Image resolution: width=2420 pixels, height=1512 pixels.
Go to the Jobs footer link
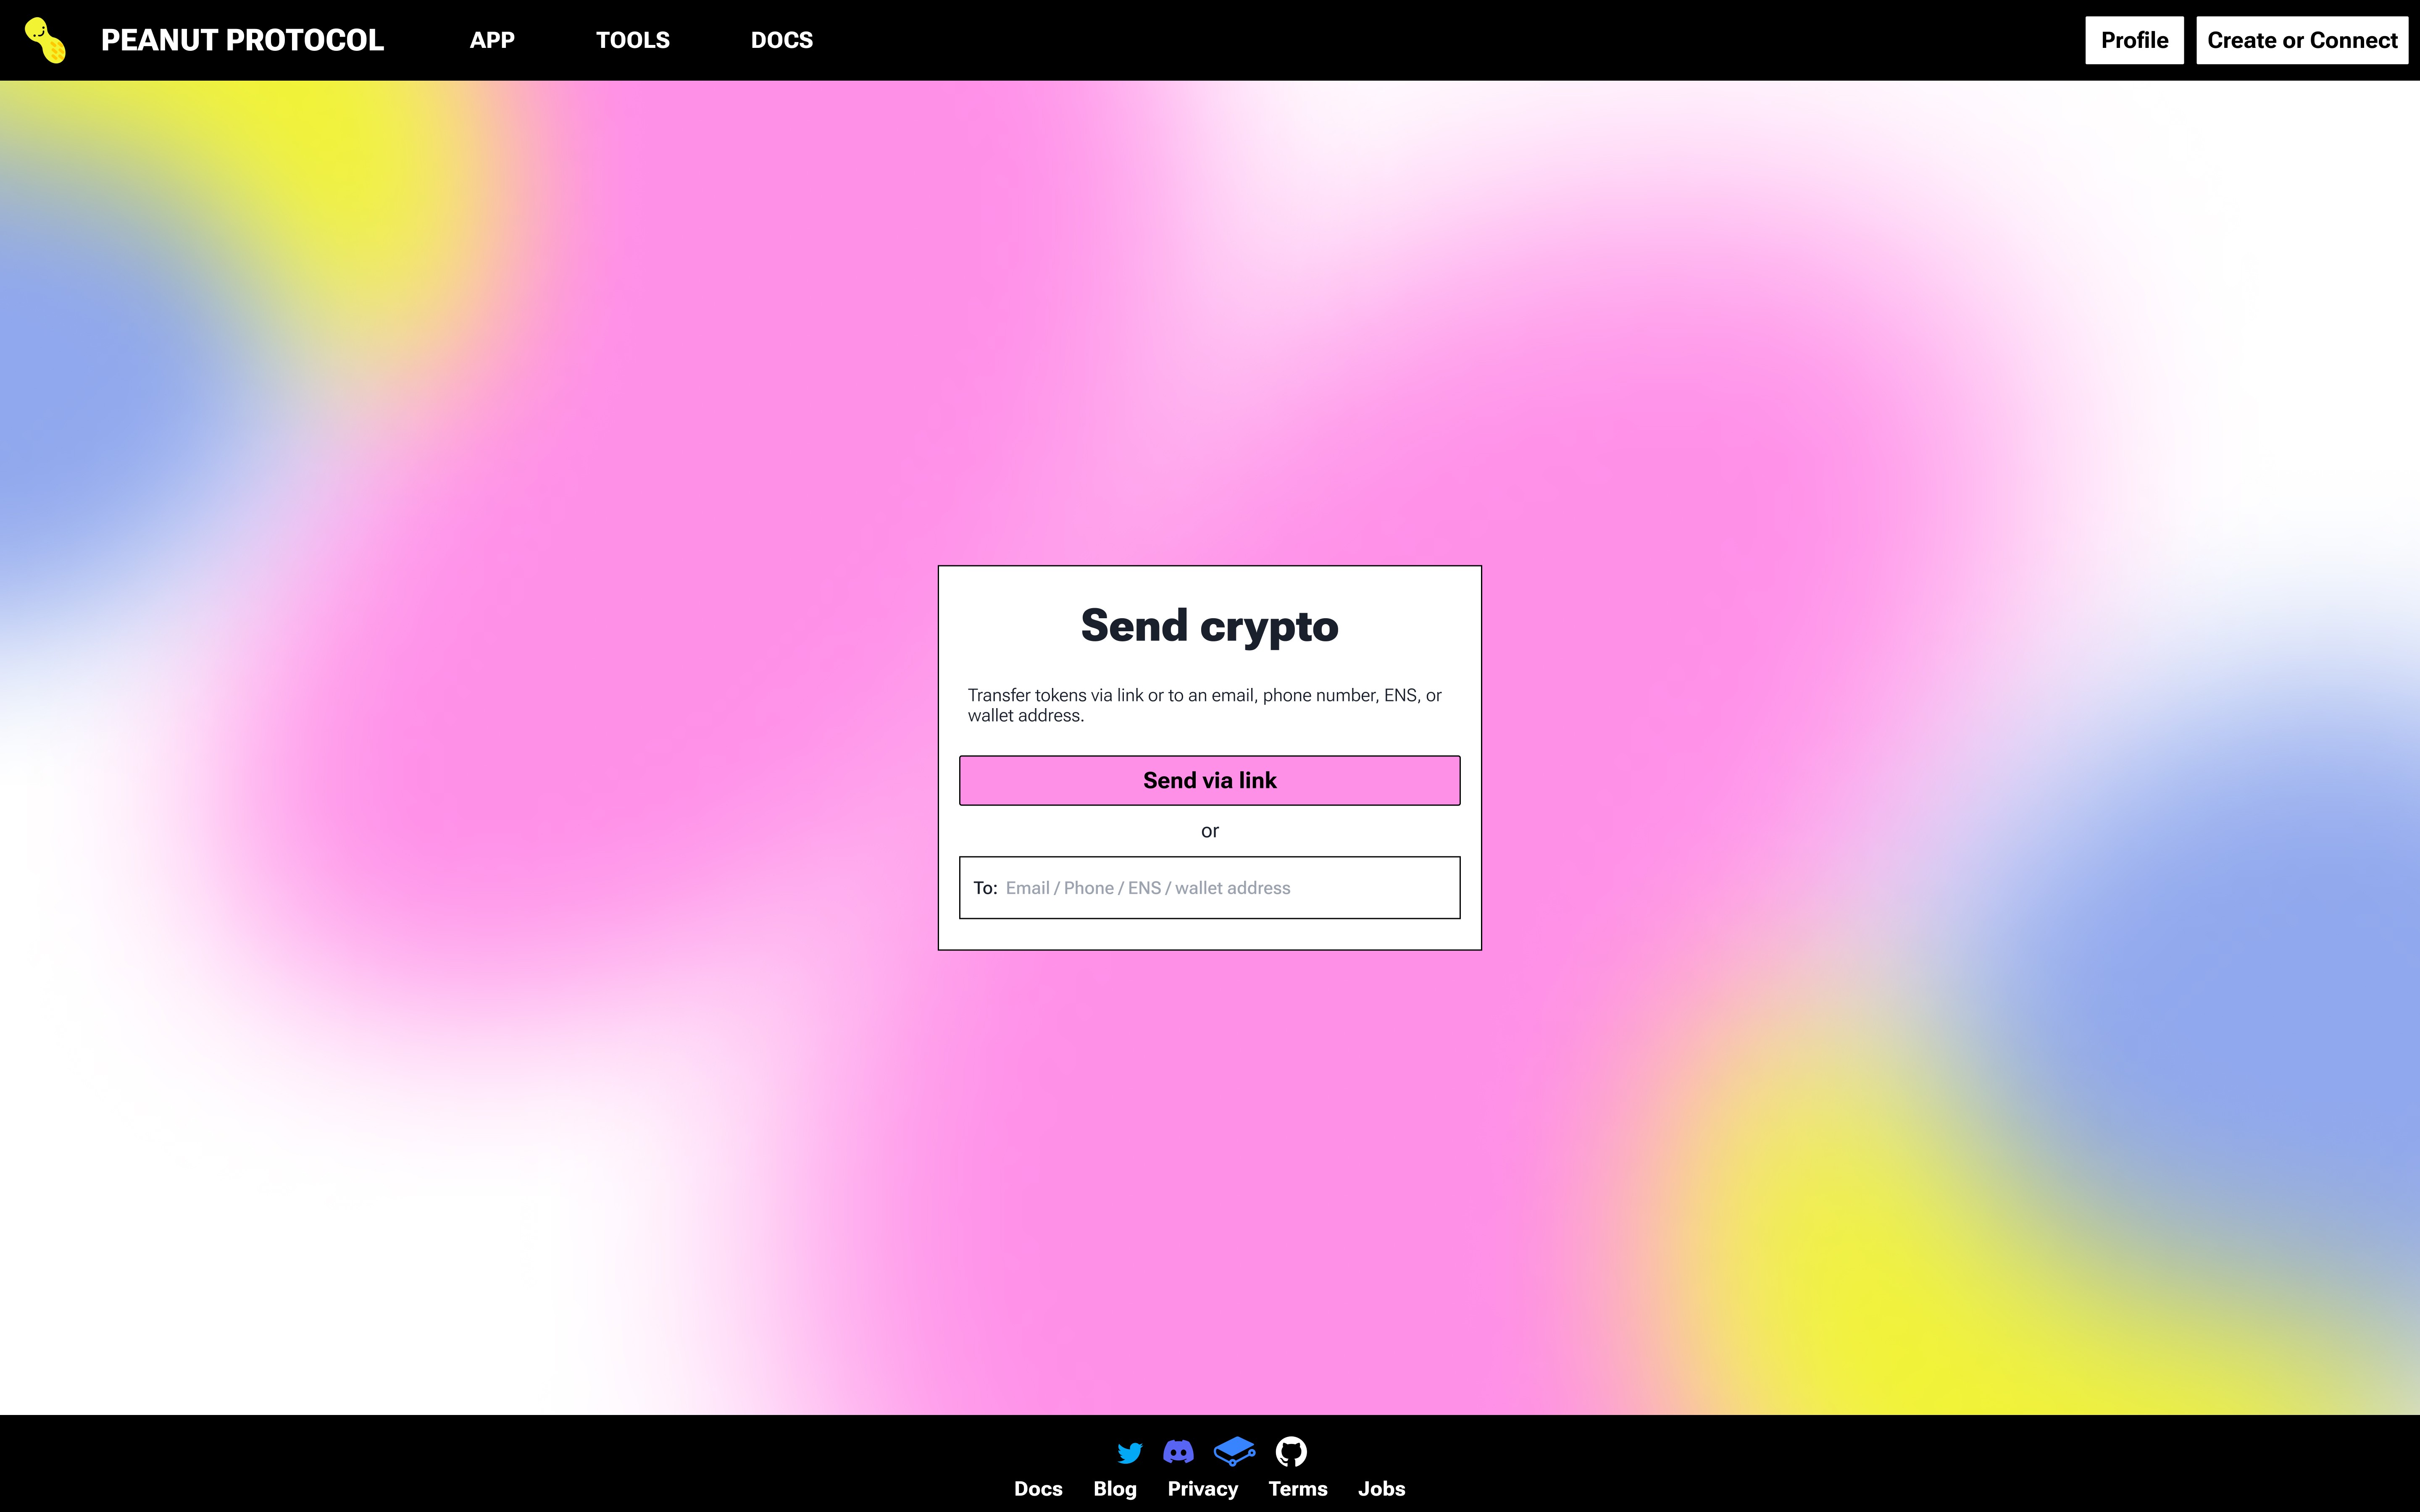[x=1381, y=1488]
